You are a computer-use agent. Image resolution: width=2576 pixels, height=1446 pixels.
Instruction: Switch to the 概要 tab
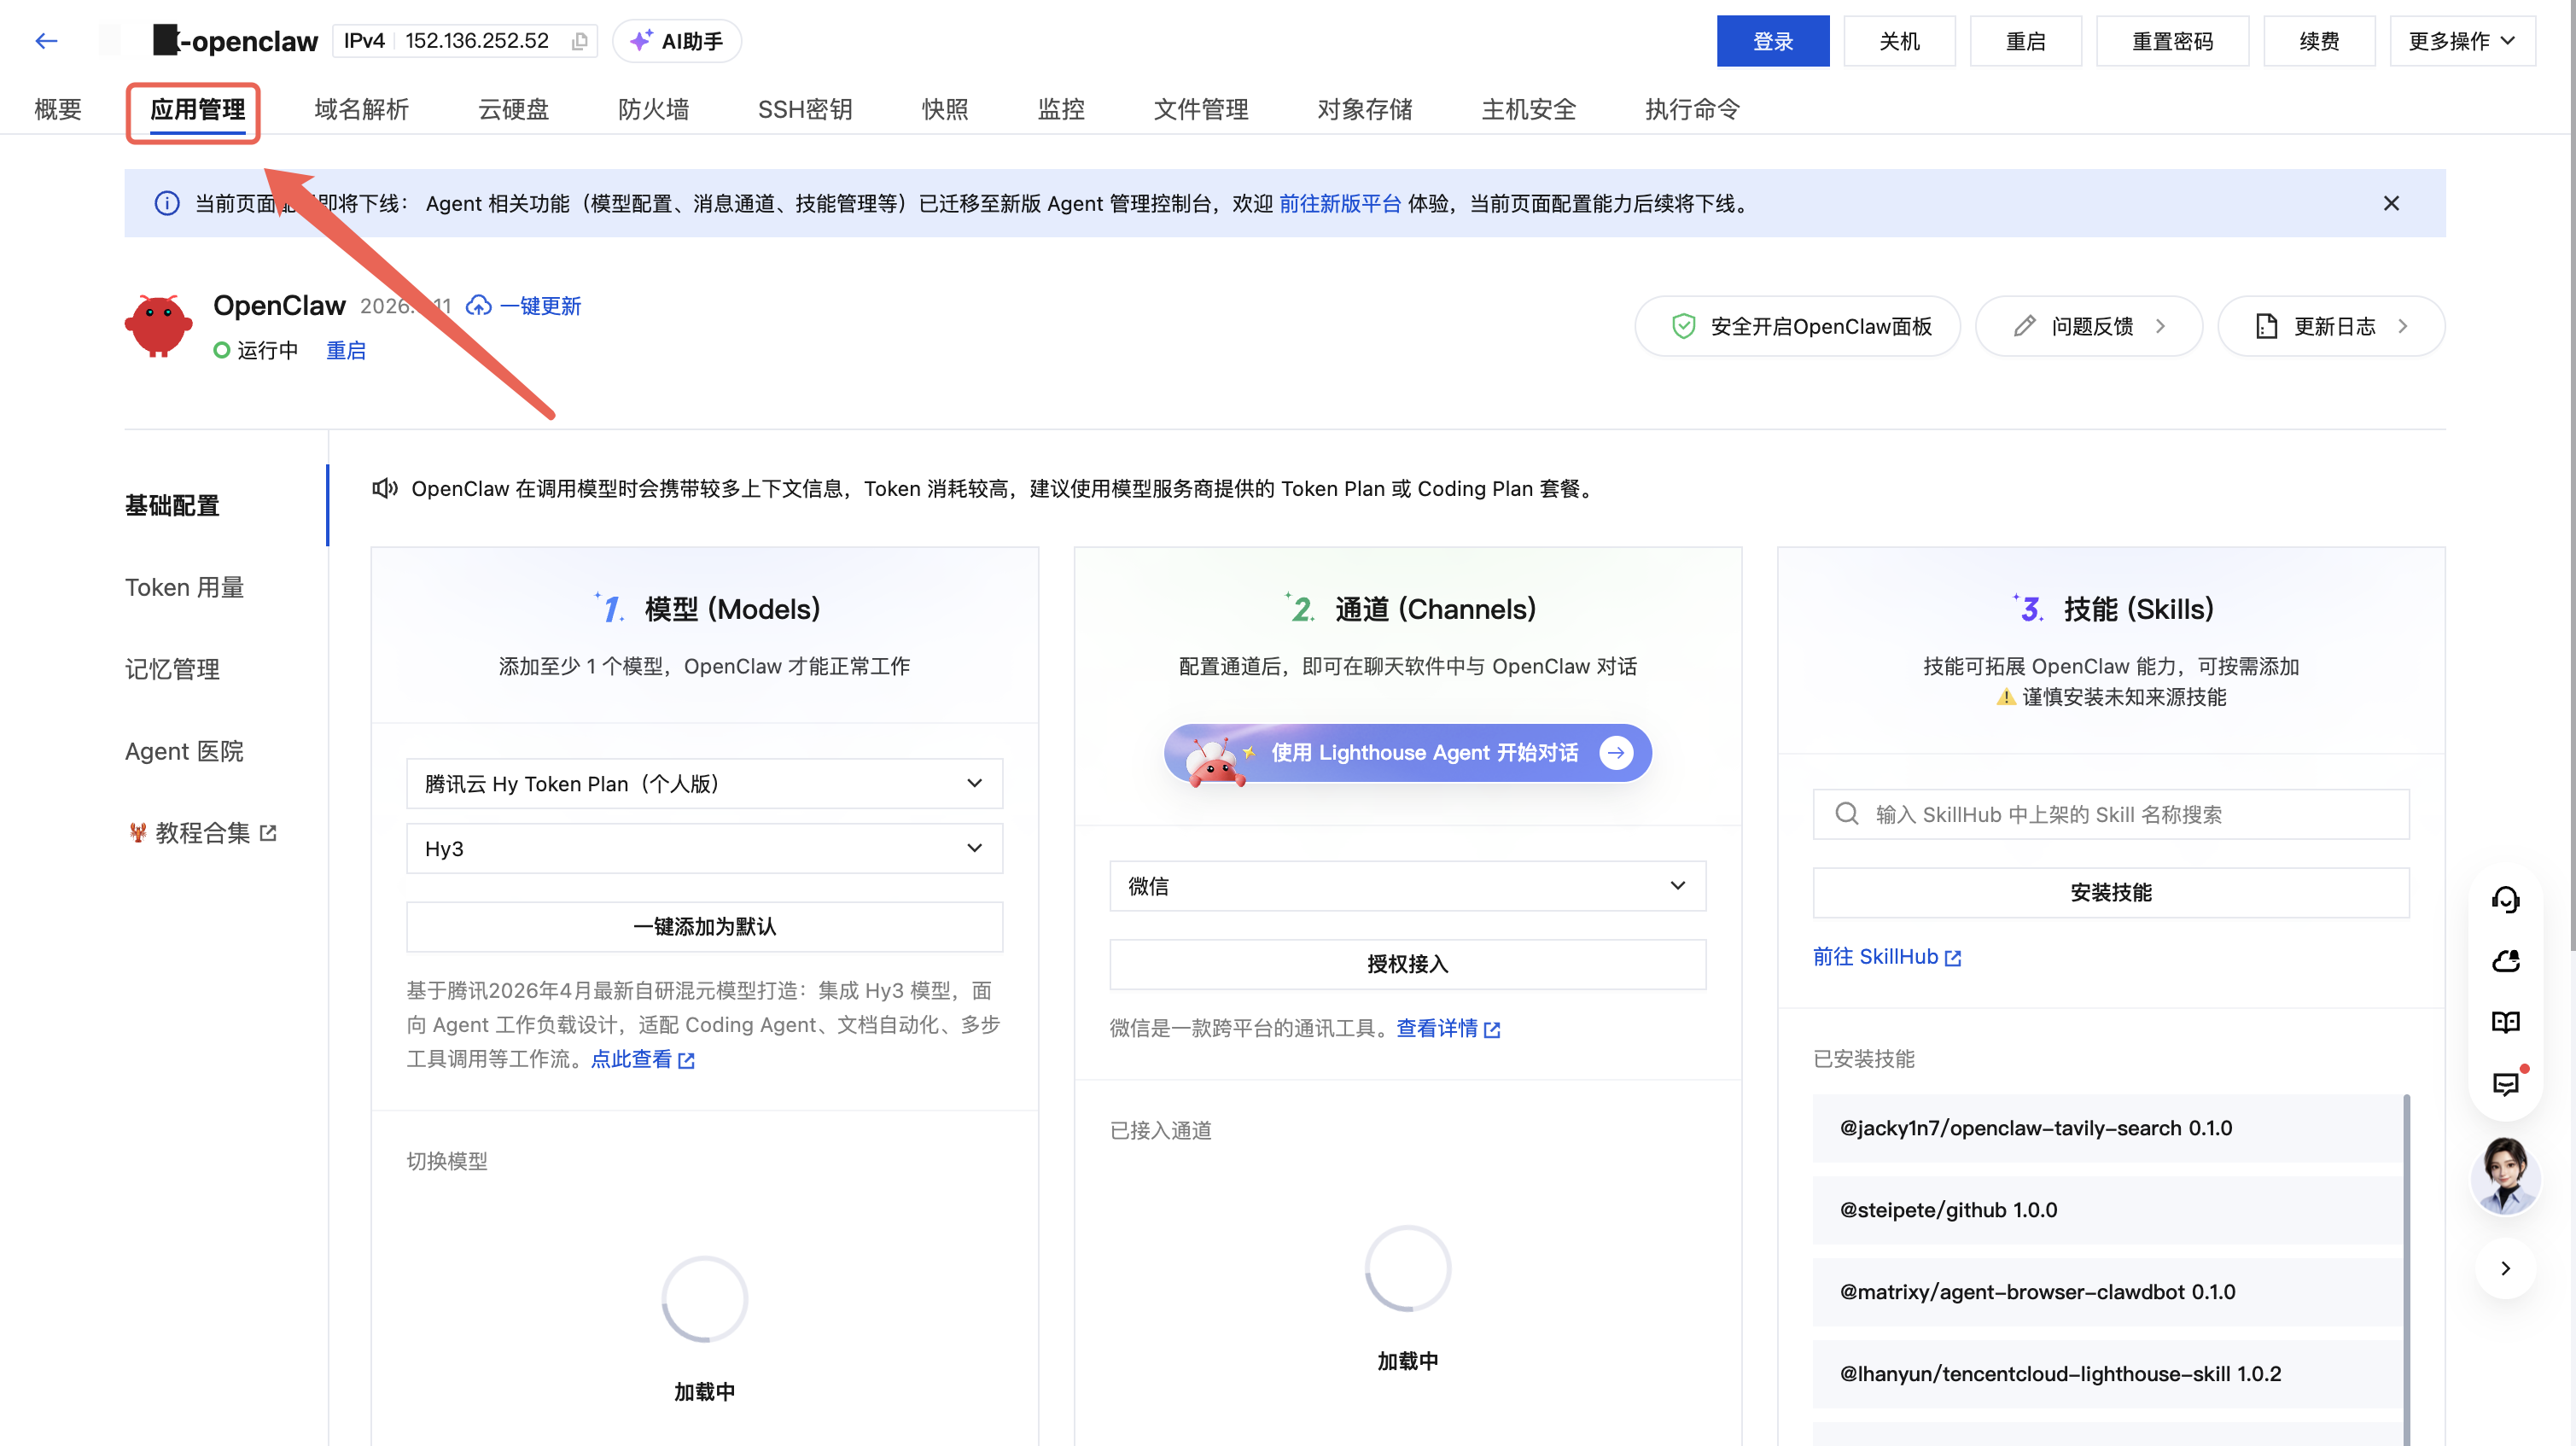[58, 109]
